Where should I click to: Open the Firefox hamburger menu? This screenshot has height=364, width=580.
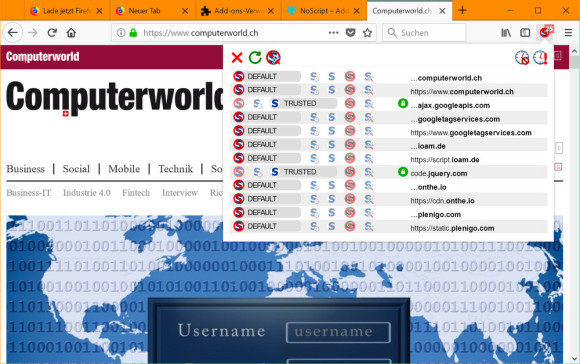[x=568, y=33]
